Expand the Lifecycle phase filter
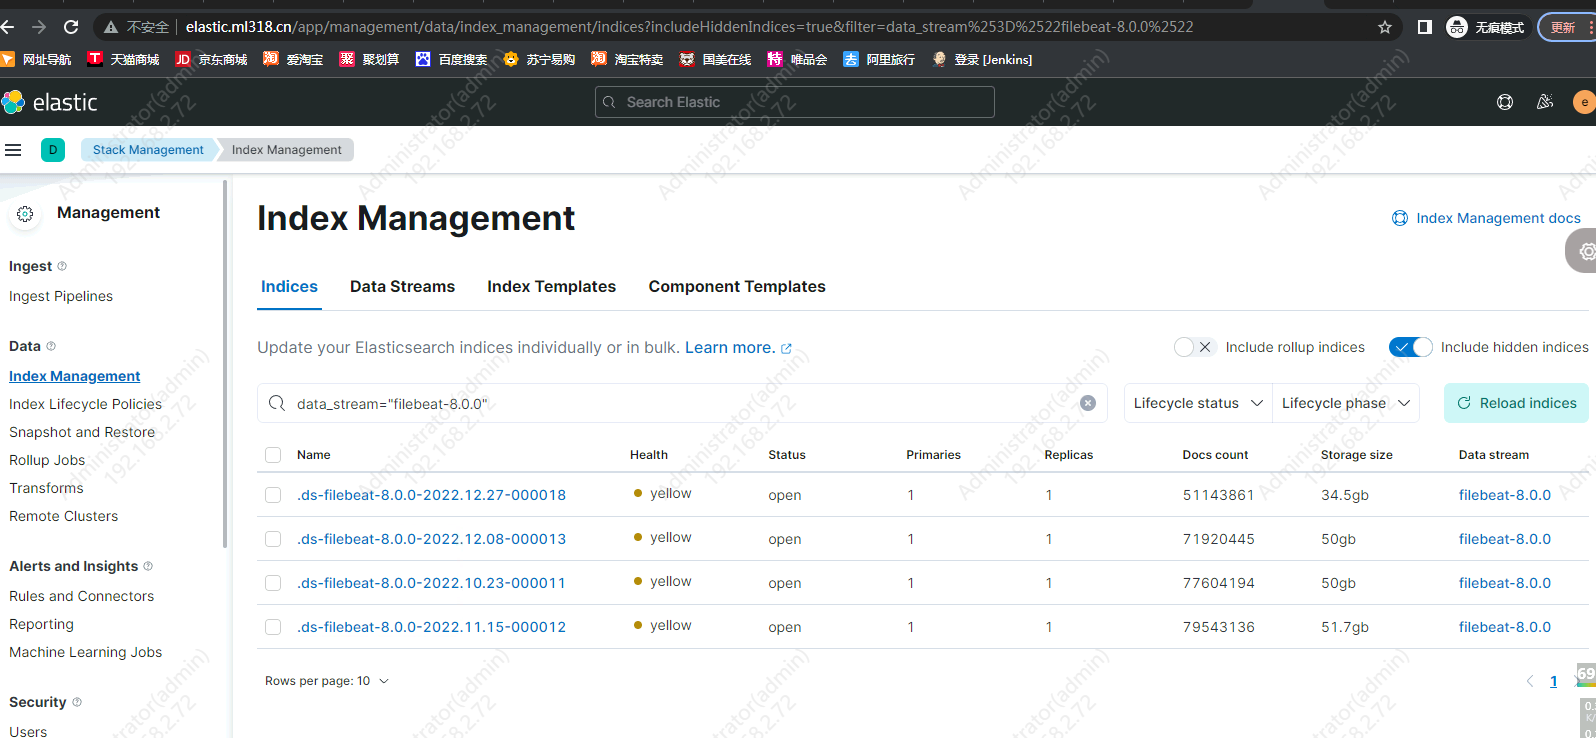This screenshot has width=1596, height=738. pos(1345,403)
